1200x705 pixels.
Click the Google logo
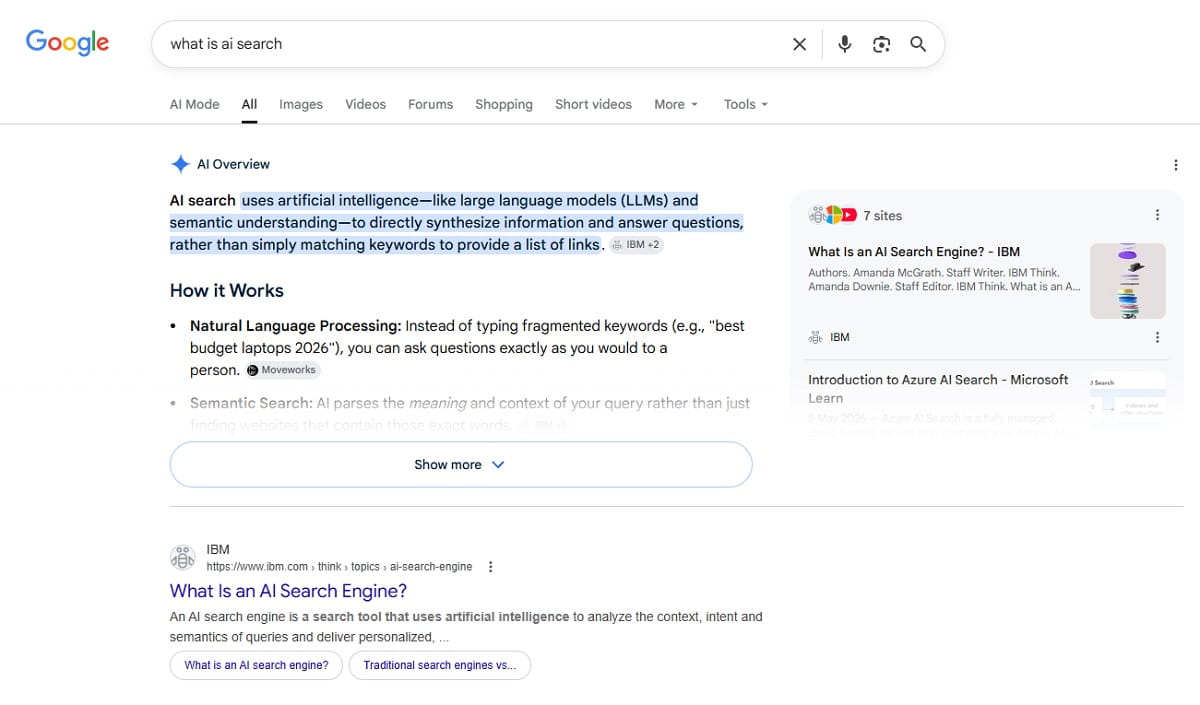pos(67,42)
